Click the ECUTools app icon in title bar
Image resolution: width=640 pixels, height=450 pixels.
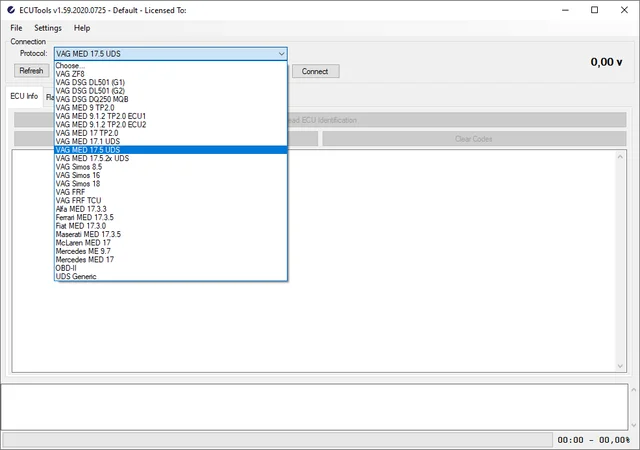tap(10, 9)
